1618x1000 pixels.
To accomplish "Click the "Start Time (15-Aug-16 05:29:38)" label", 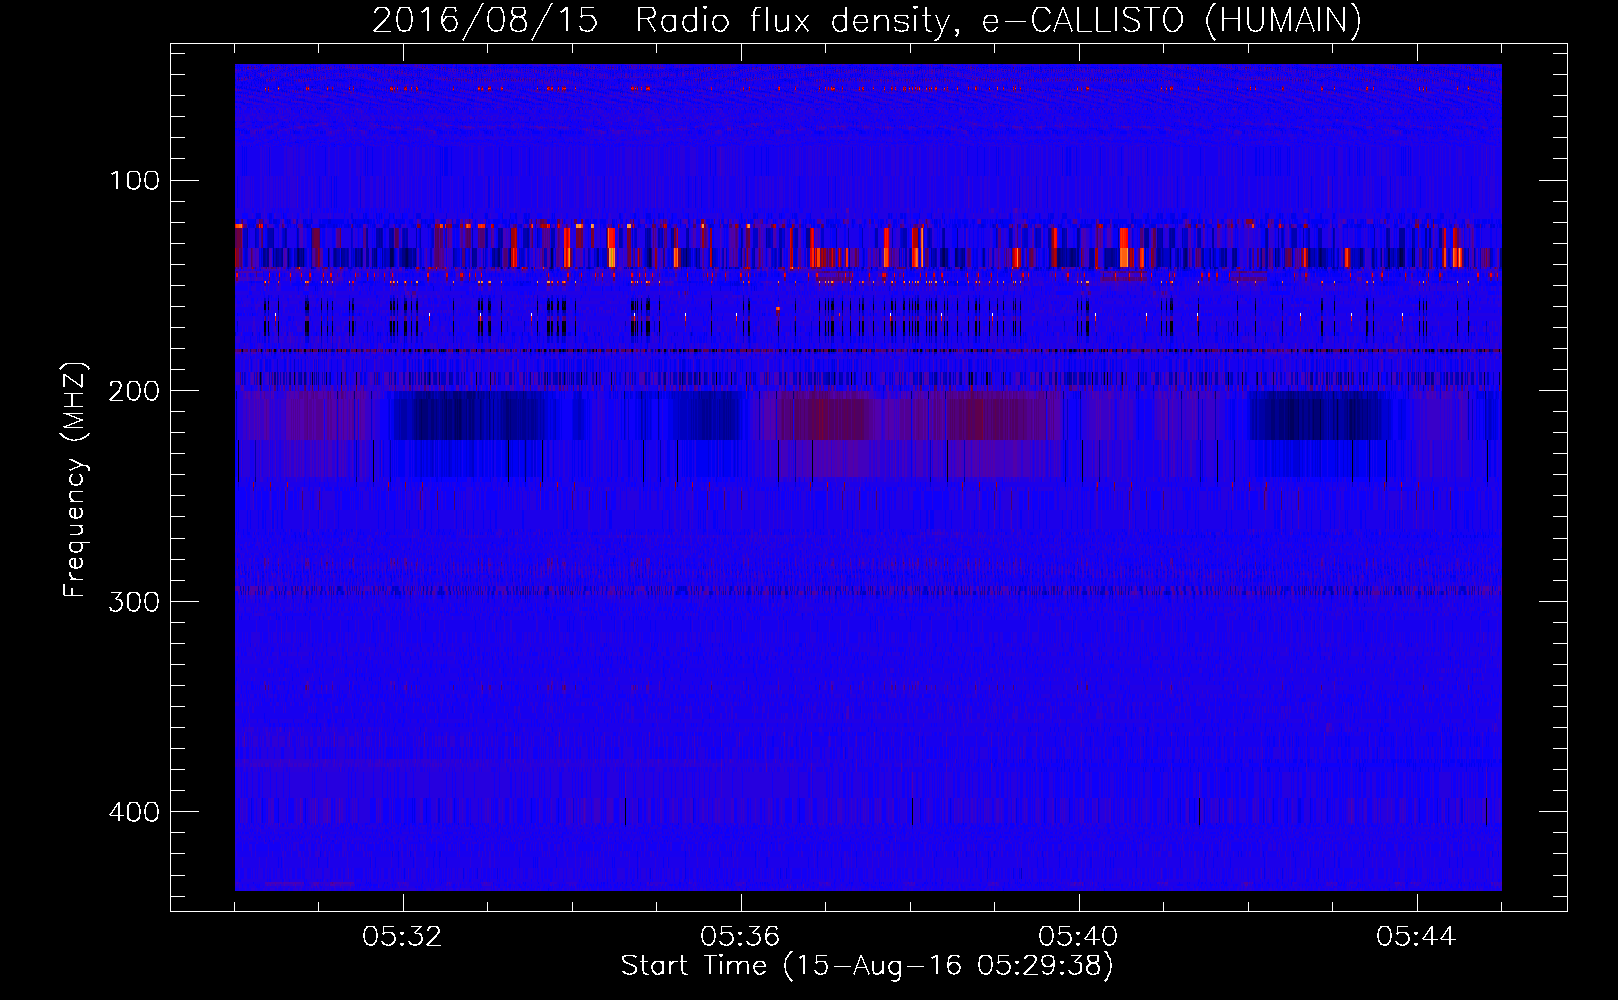I will tap(867, 966).
